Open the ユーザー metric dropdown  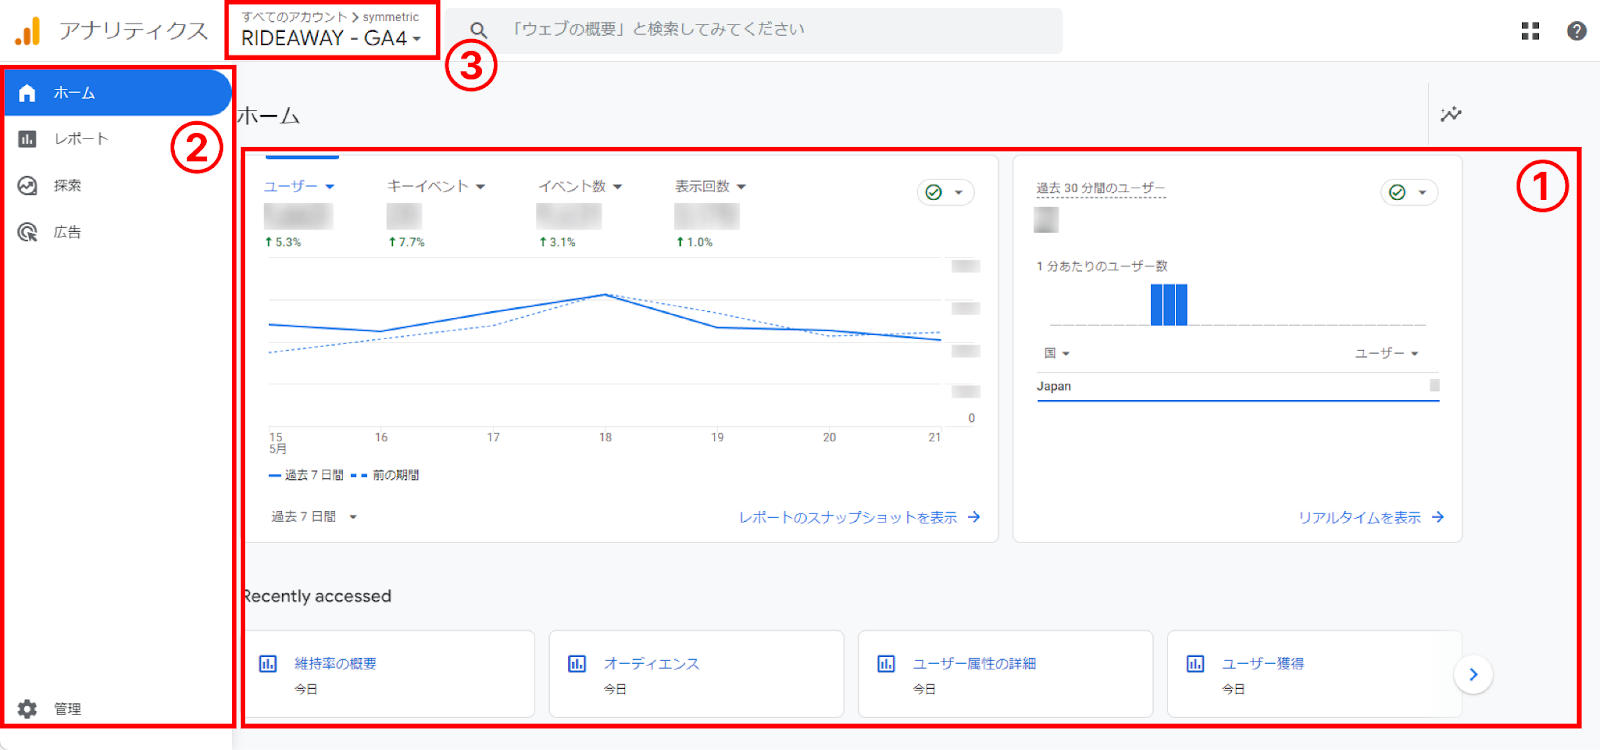tap(299, 186)
